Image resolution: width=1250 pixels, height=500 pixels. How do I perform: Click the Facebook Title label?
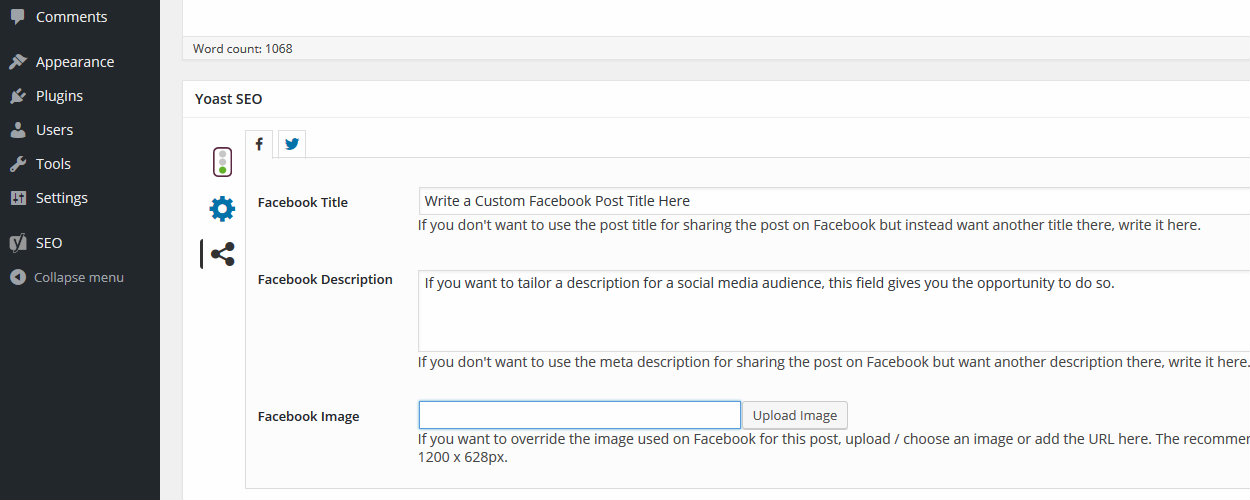click(x=303, y=202)
